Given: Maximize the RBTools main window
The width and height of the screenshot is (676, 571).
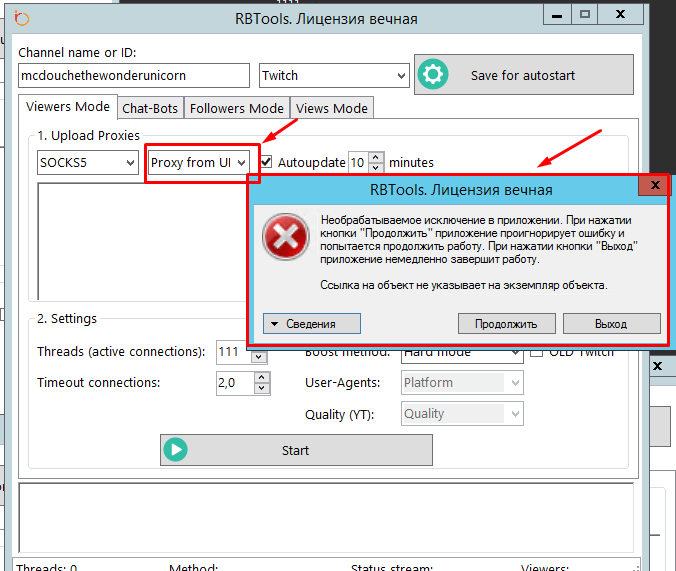Looking at the screenshot, I should [586, 14].
